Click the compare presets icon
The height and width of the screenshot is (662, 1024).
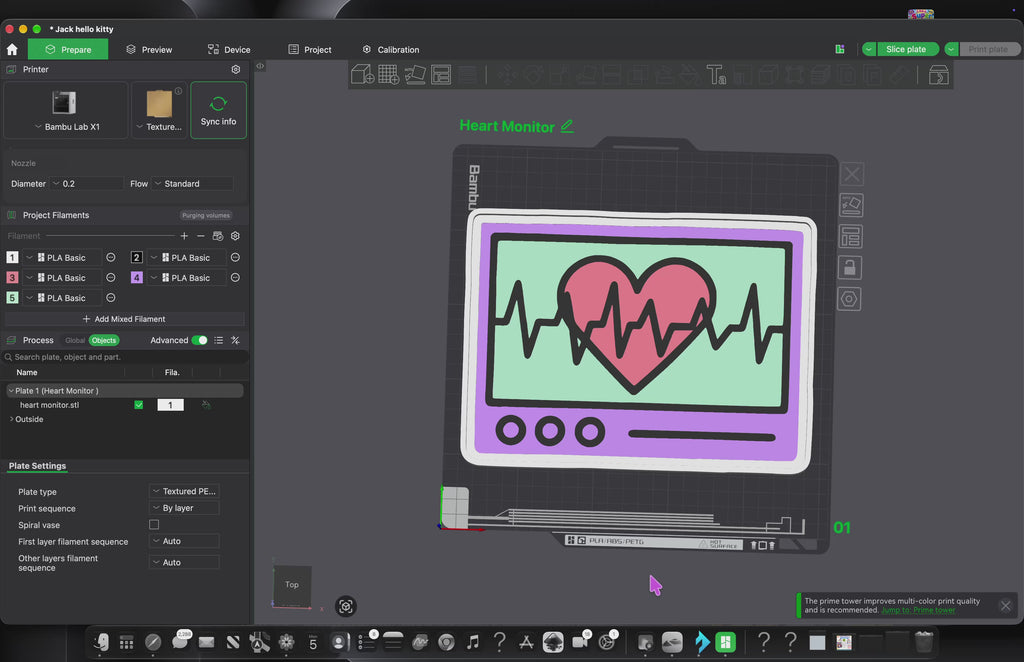(235, 340)
